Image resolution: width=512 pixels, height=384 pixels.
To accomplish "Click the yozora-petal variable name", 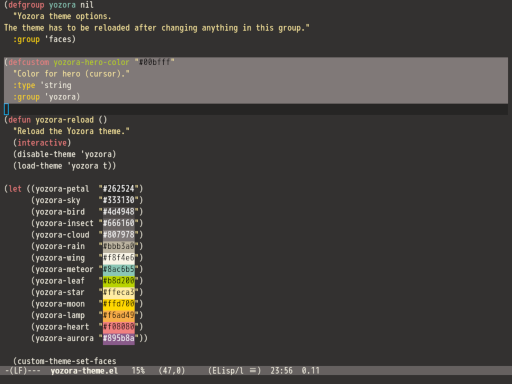I will coord(62,189).
